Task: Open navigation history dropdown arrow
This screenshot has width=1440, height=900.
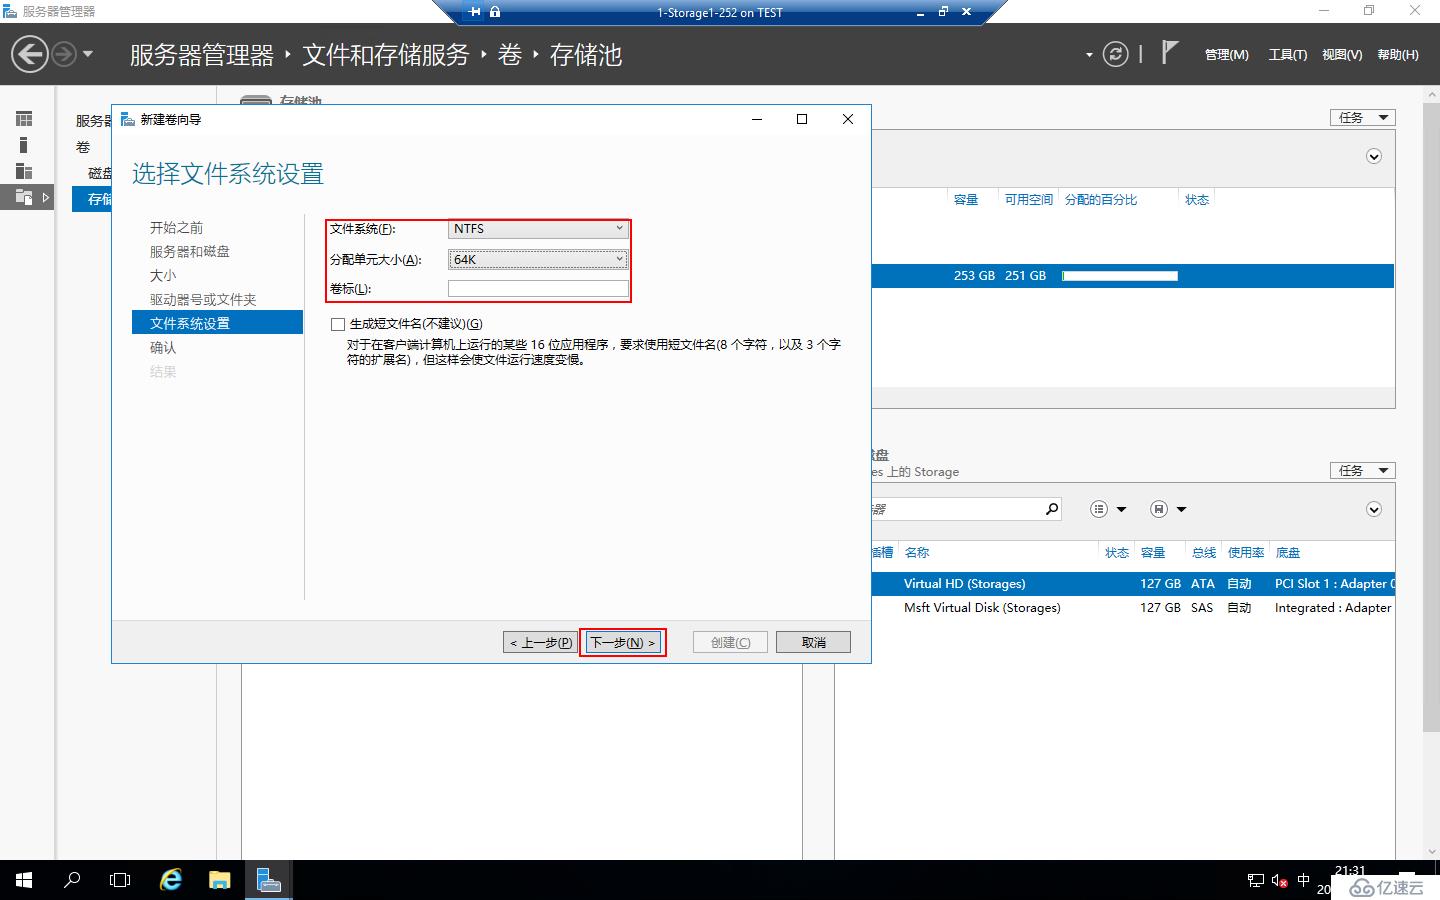Action: pos(88,54)
